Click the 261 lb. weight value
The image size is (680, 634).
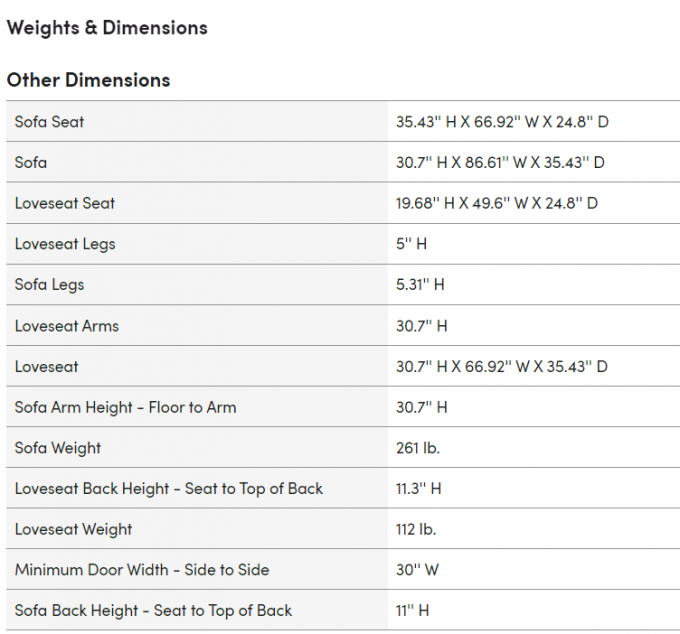418,448
